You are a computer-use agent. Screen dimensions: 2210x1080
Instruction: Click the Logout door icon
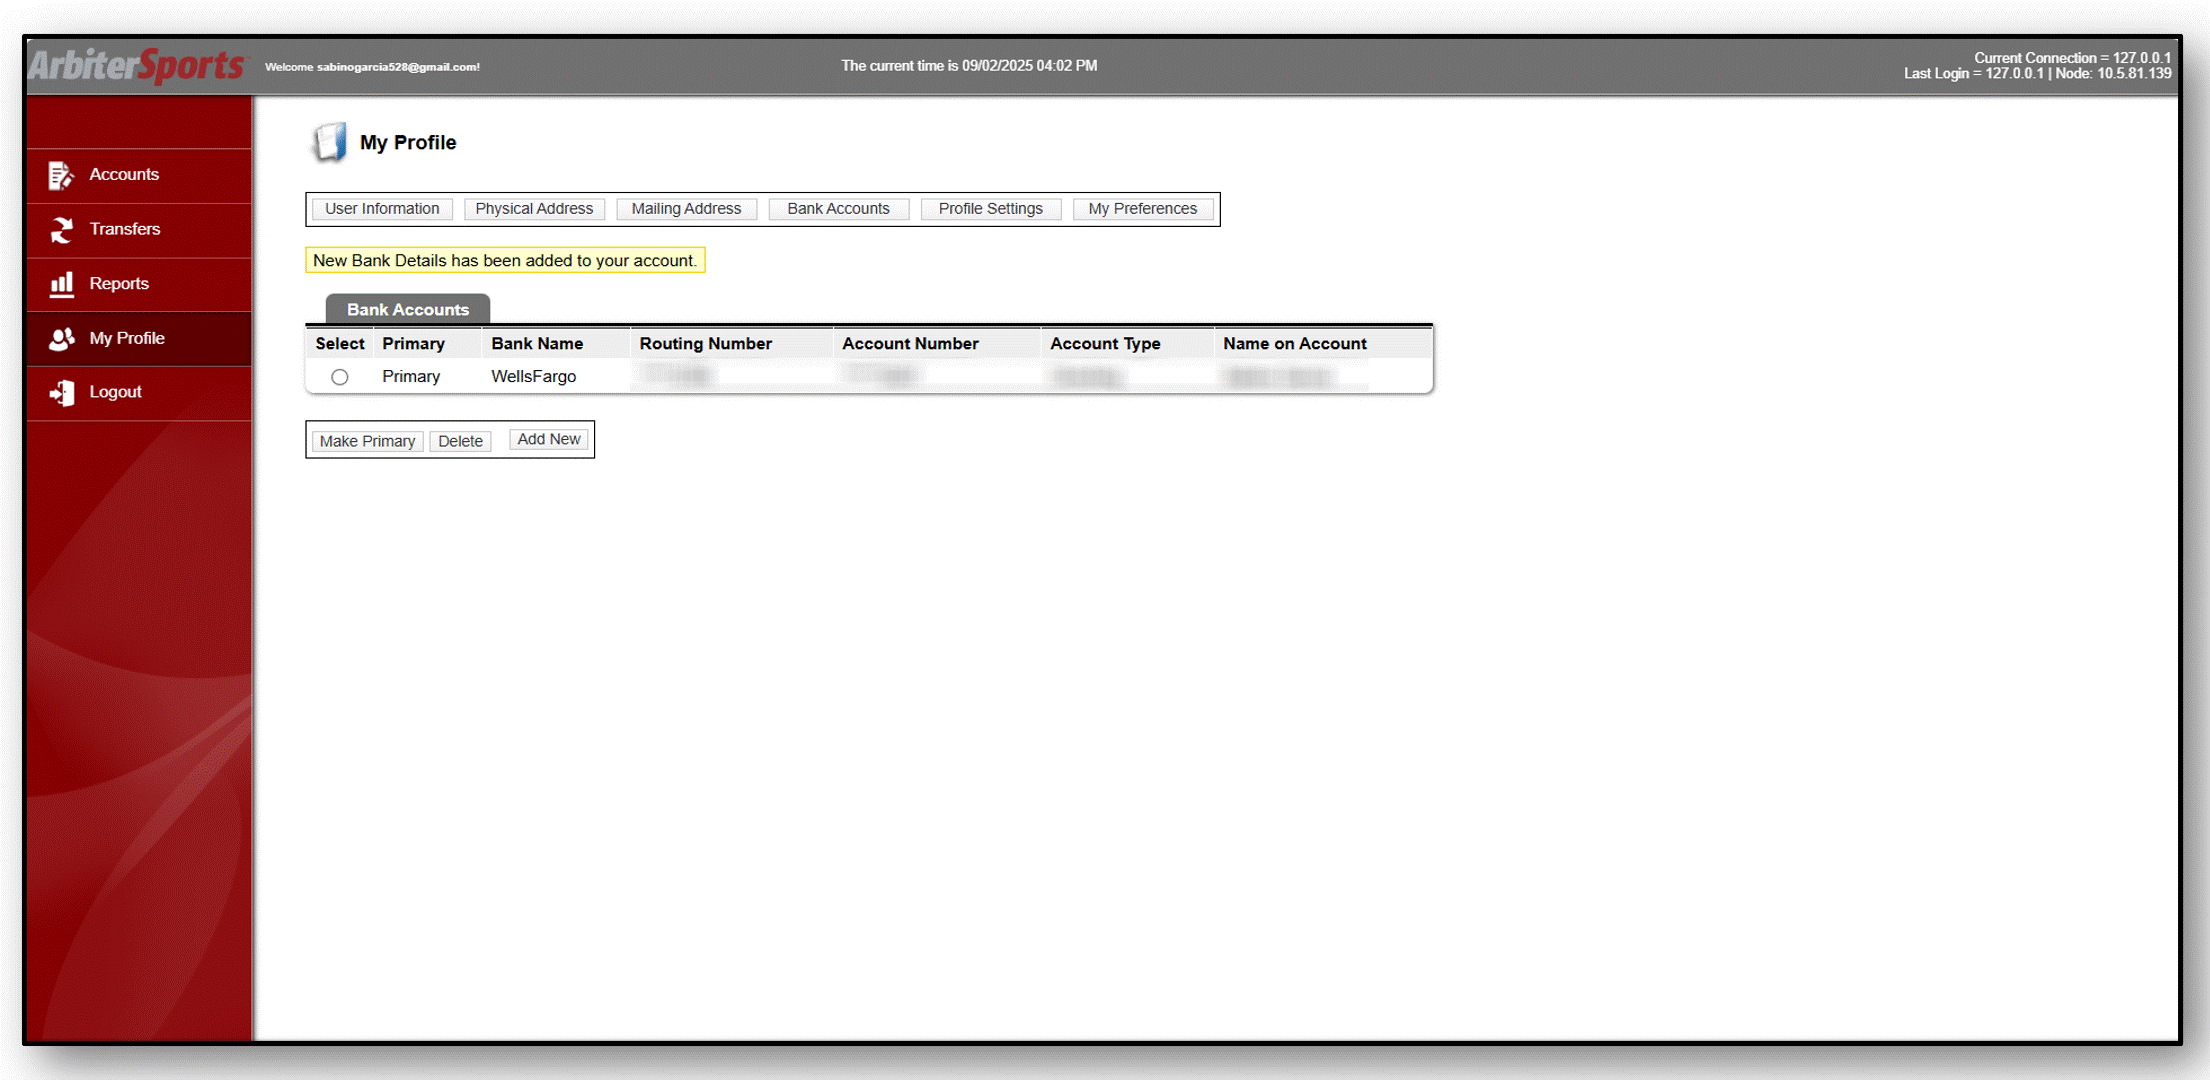61,393
